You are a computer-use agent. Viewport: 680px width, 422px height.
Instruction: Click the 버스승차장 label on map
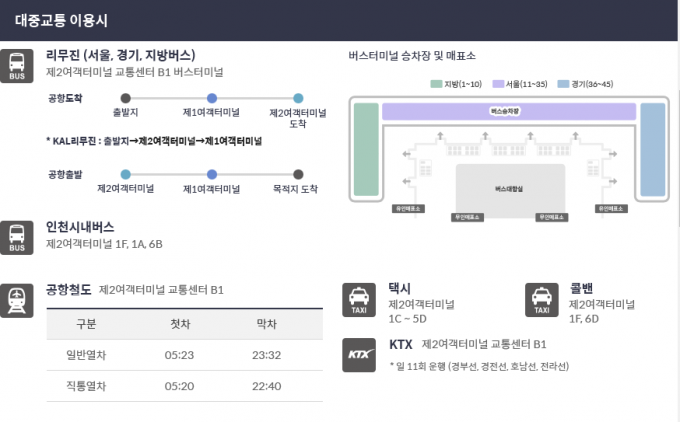505,111
